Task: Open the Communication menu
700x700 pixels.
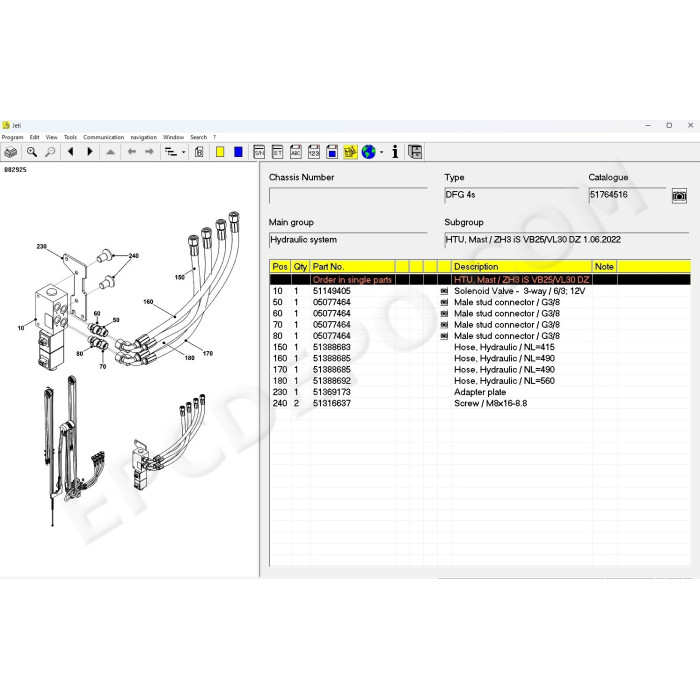Action: (104, 137)
